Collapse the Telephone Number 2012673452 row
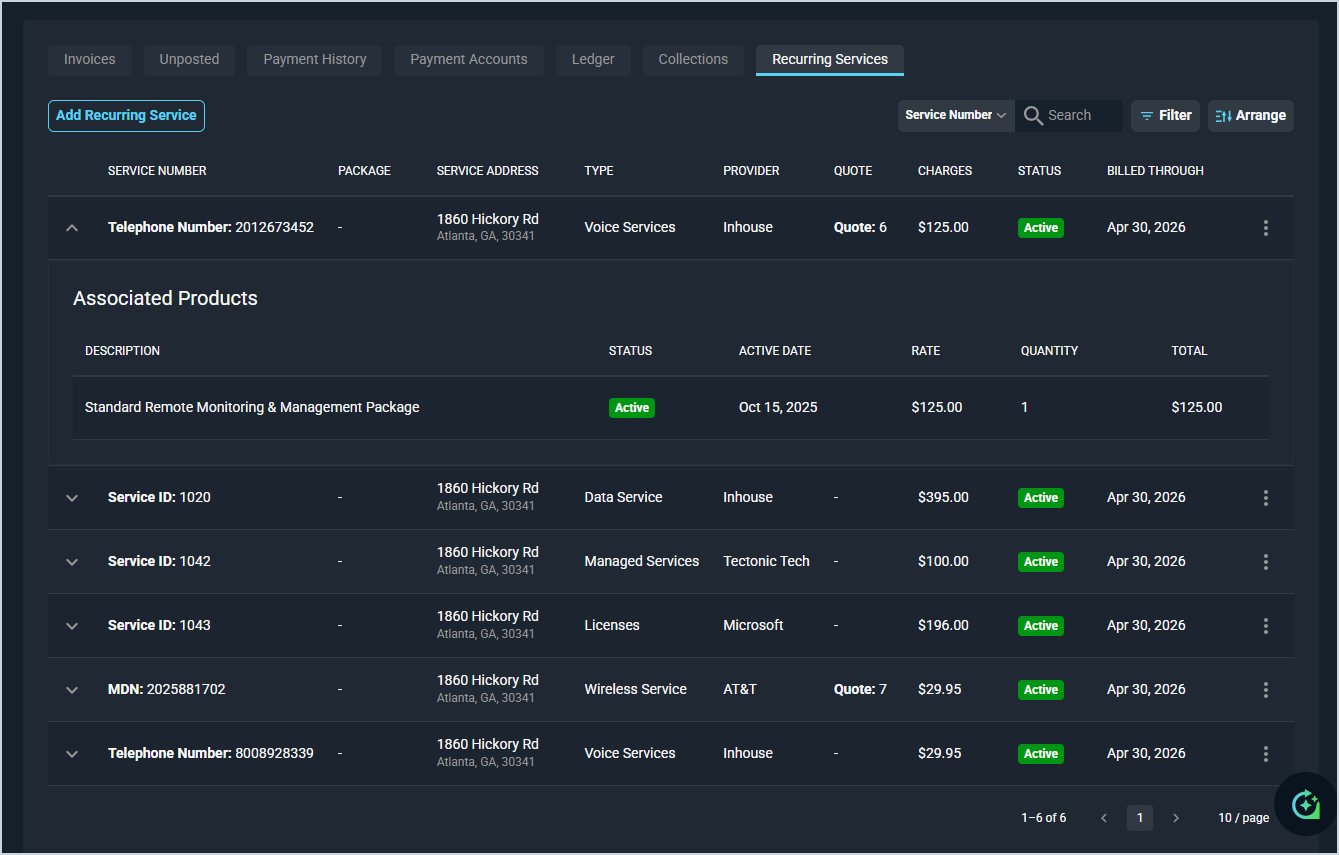 point(72,228)
